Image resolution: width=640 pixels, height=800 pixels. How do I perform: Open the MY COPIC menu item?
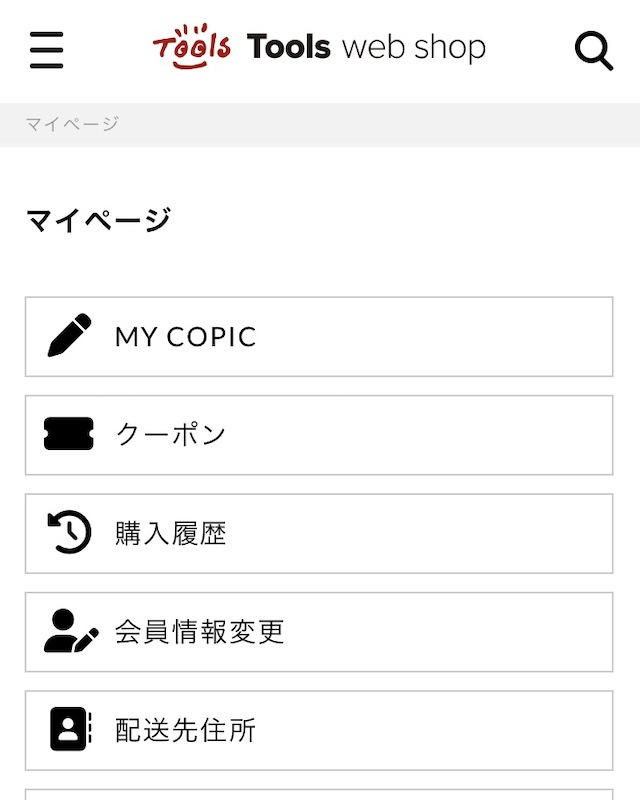[x=319, y=337]
